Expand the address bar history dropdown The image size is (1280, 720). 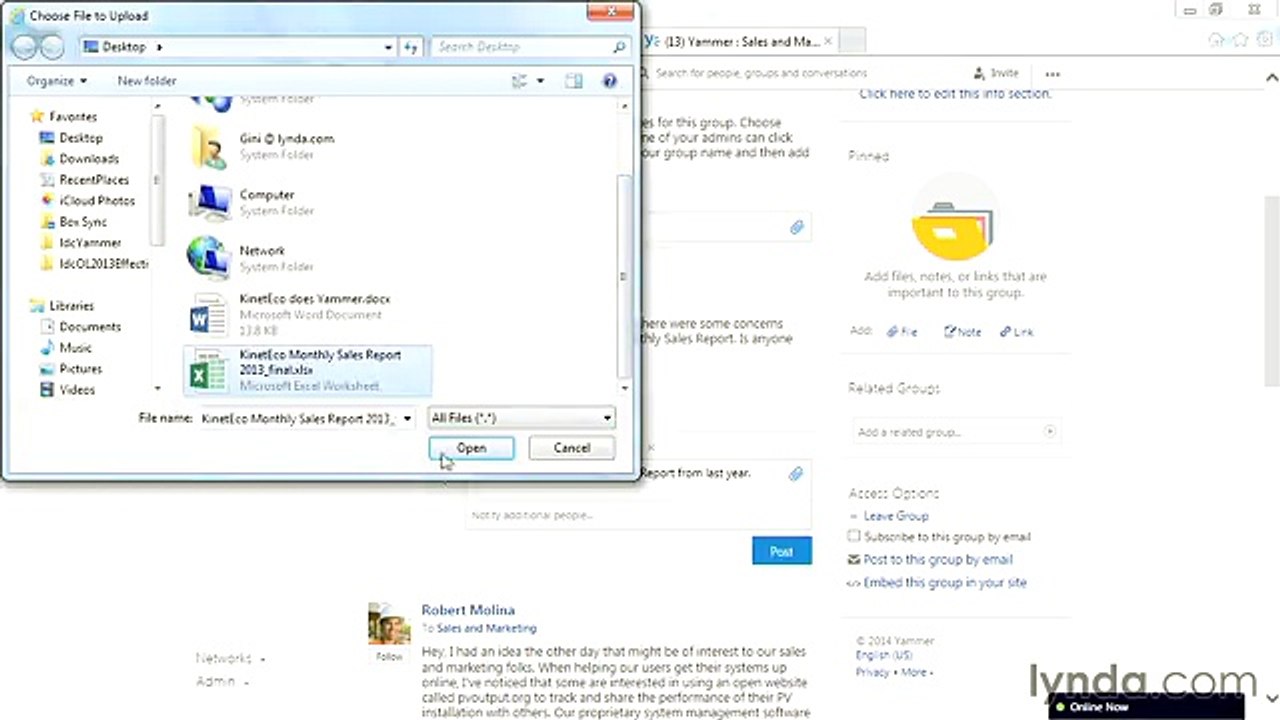point(388,47)
